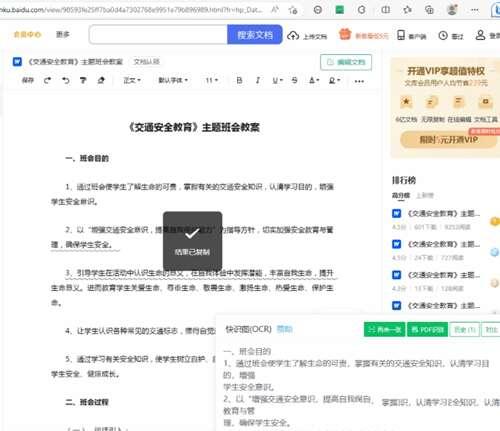Image resolution: width=500 pixels, height=431 pixels.
Task: Click the limited-time 开通VIP button
Action: point(449,140)
